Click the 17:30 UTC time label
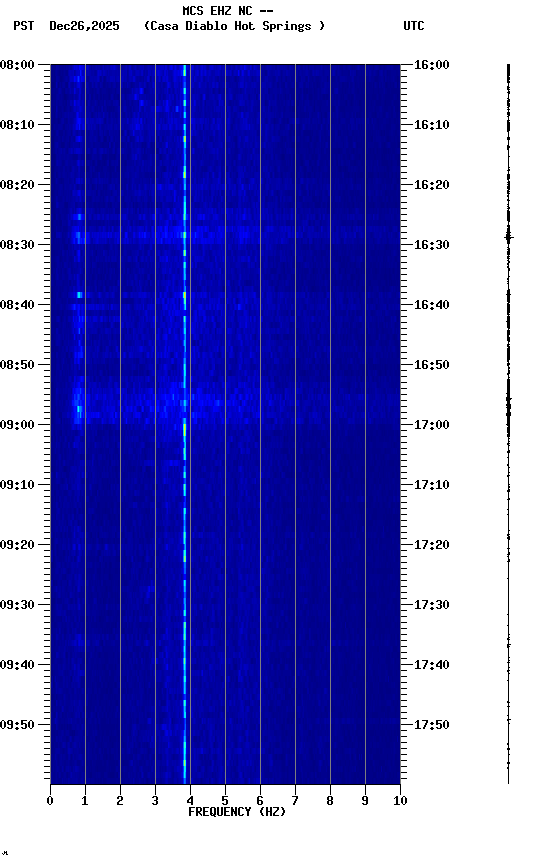Image resolution: width=552 pixels, height=864 pixels. [x=431, y=605]
